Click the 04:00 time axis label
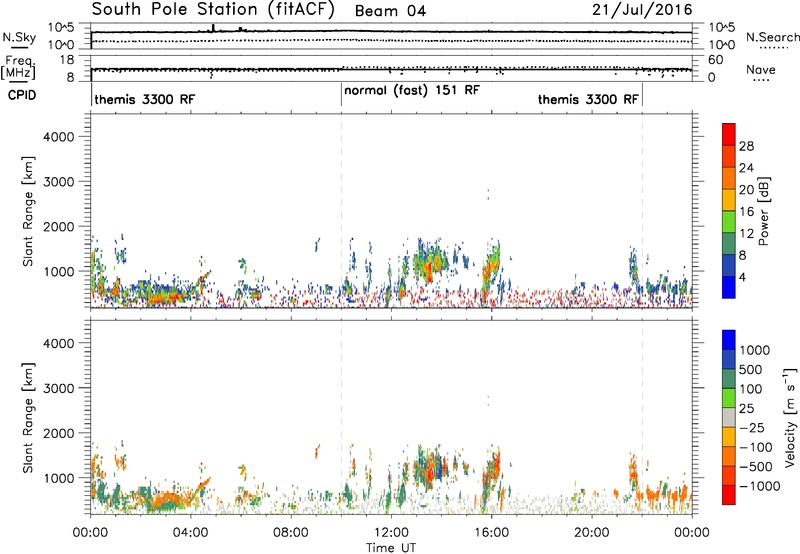This screenshot has height=554, width=800. coord(191,533)
